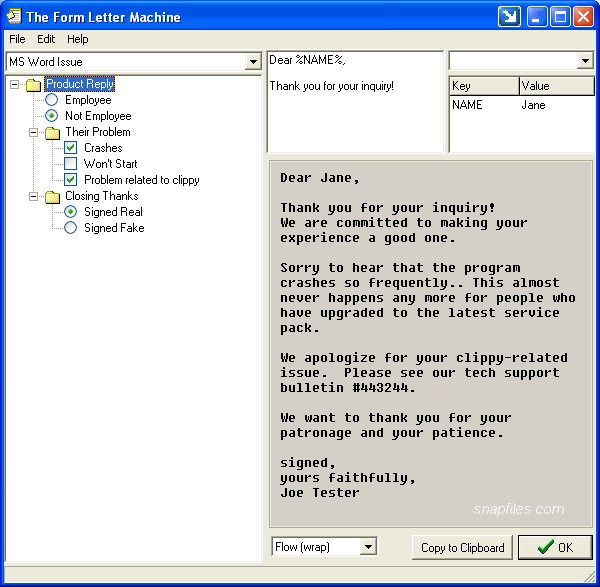Minimize the Form Letter Machine window
The height and width of the screenshot is (587, 600).
coord(537,17)
